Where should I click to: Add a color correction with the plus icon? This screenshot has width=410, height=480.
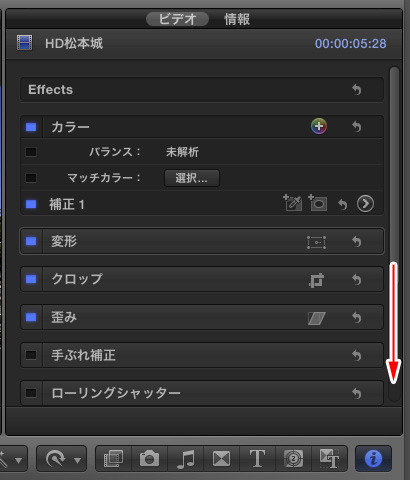pyautogui.click(x=319, y=126)
